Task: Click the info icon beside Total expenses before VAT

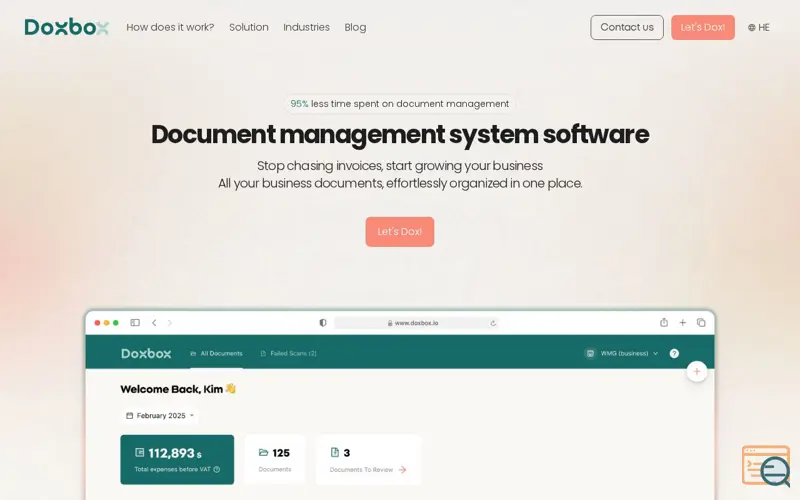Action: [x=216, y=469]
